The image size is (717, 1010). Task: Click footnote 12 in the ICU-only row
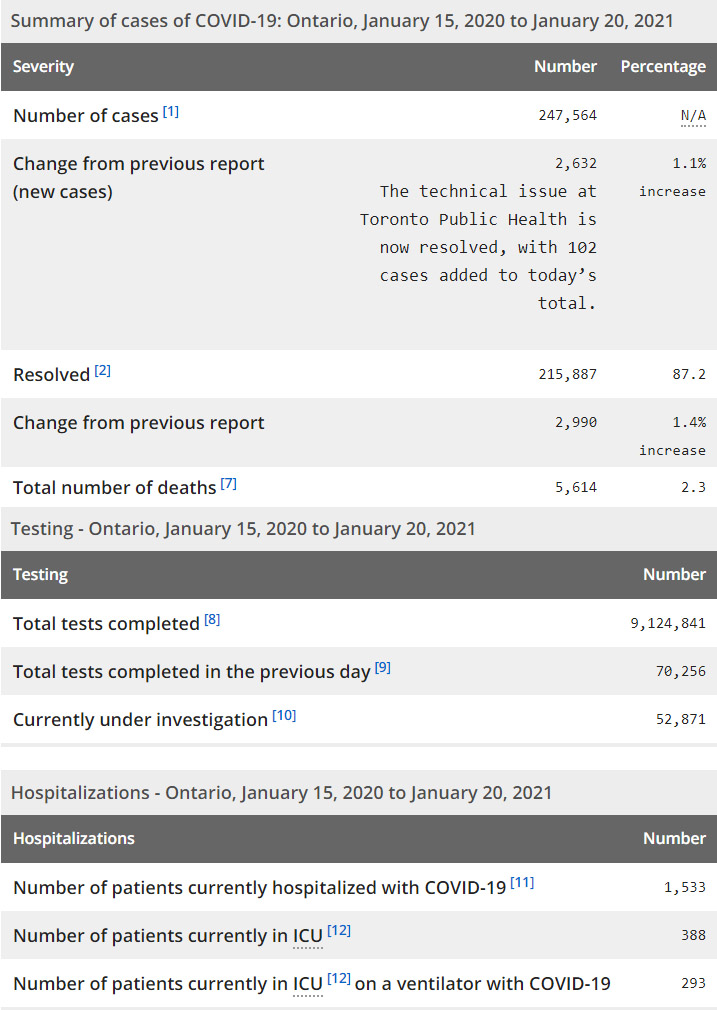[339, 931]
